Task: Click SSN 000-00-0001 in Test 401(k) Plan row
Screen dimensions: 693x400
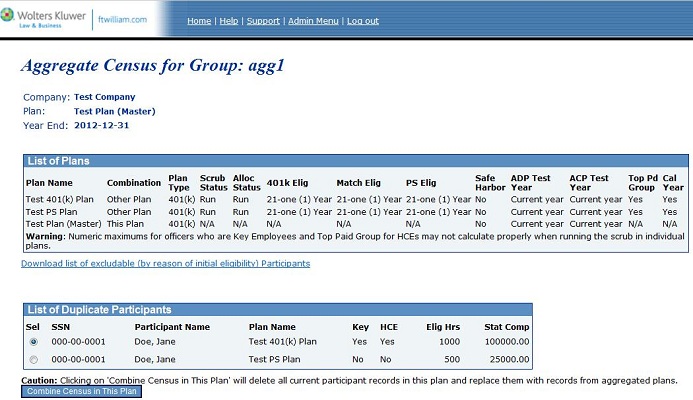Action: tap(78, 342)
